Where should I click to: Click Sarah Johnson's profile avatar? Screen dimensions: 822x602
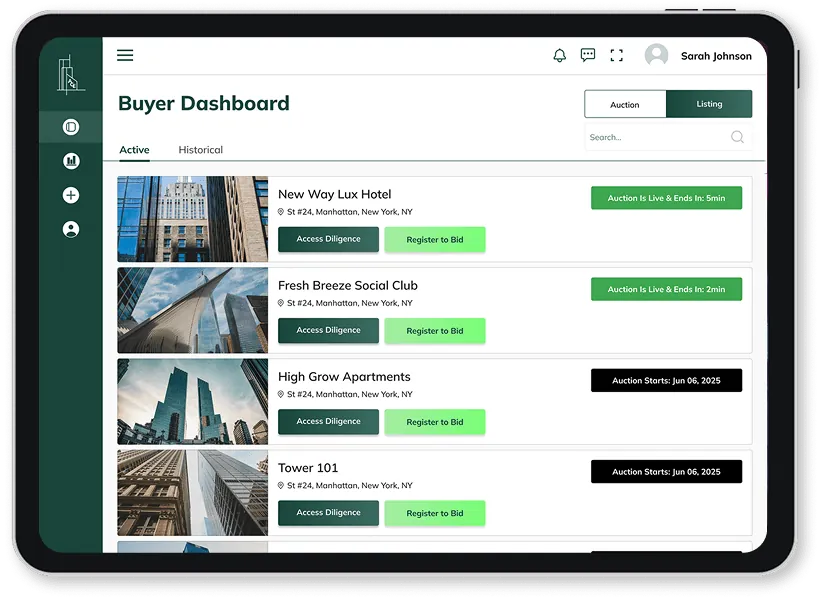(x=656, y=55)
